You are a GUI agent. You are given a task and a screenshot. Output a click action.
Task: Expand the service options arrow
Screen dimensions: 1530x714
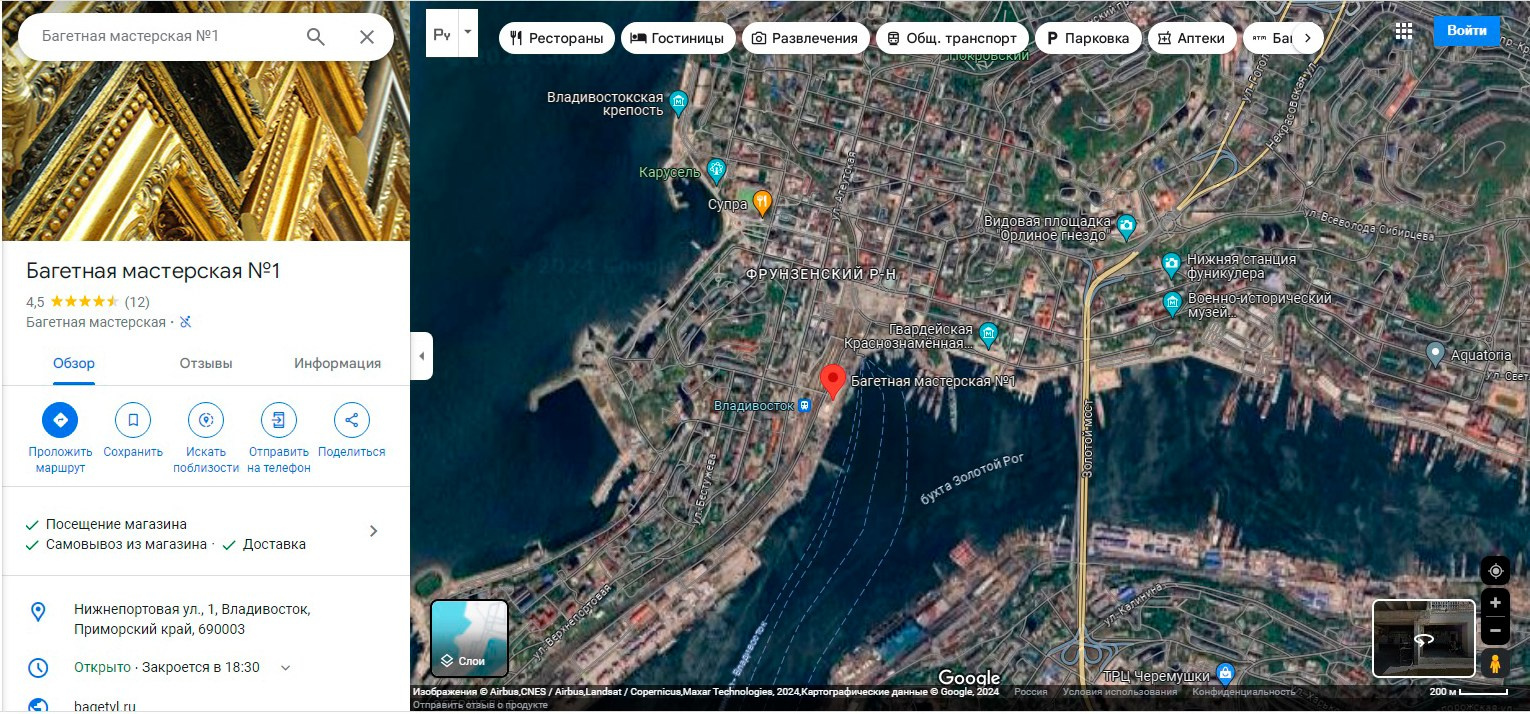click(x=373, y=531)
